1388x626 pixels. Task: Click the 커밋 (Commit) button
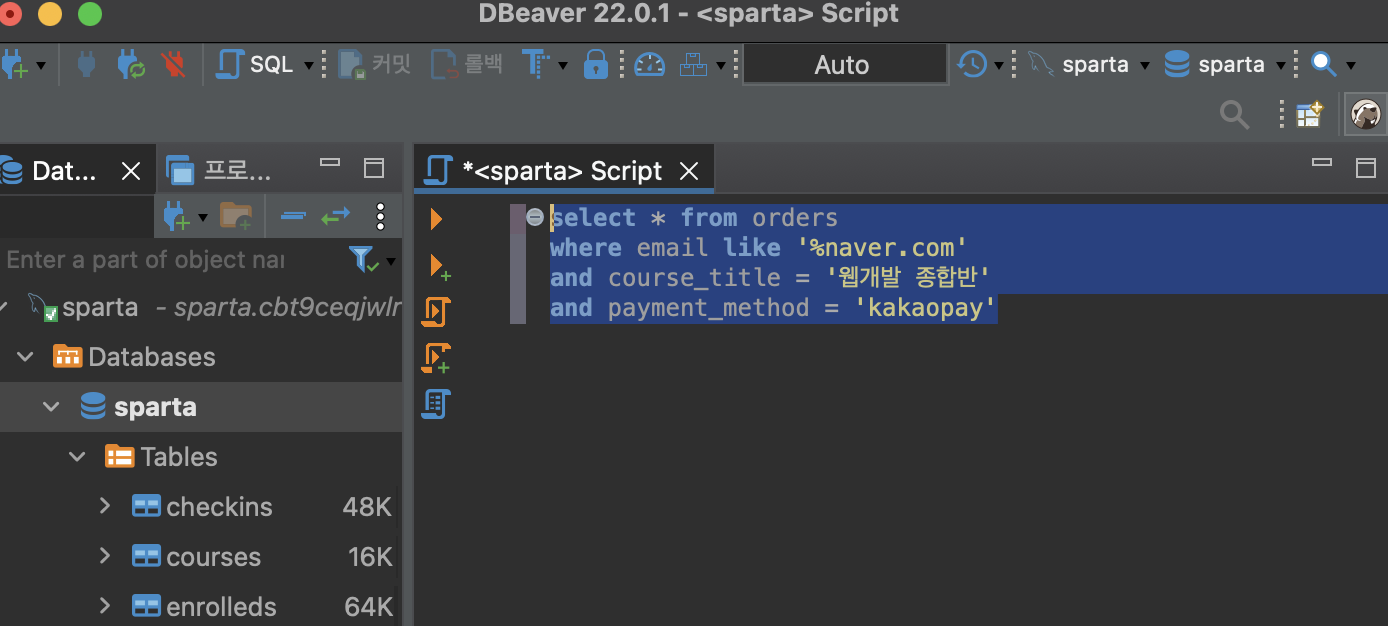tap(375, 65)
